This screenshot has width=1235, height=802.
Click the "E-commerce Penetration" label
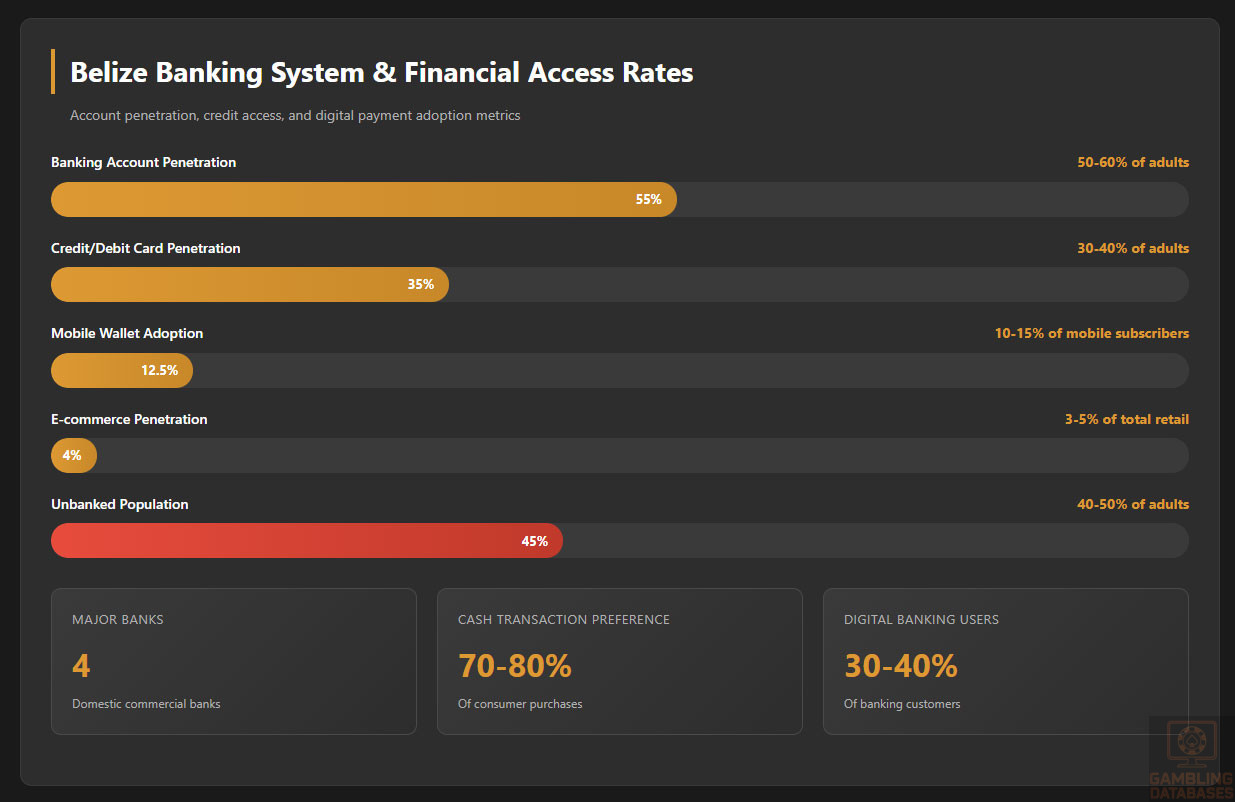click(130, 419)
